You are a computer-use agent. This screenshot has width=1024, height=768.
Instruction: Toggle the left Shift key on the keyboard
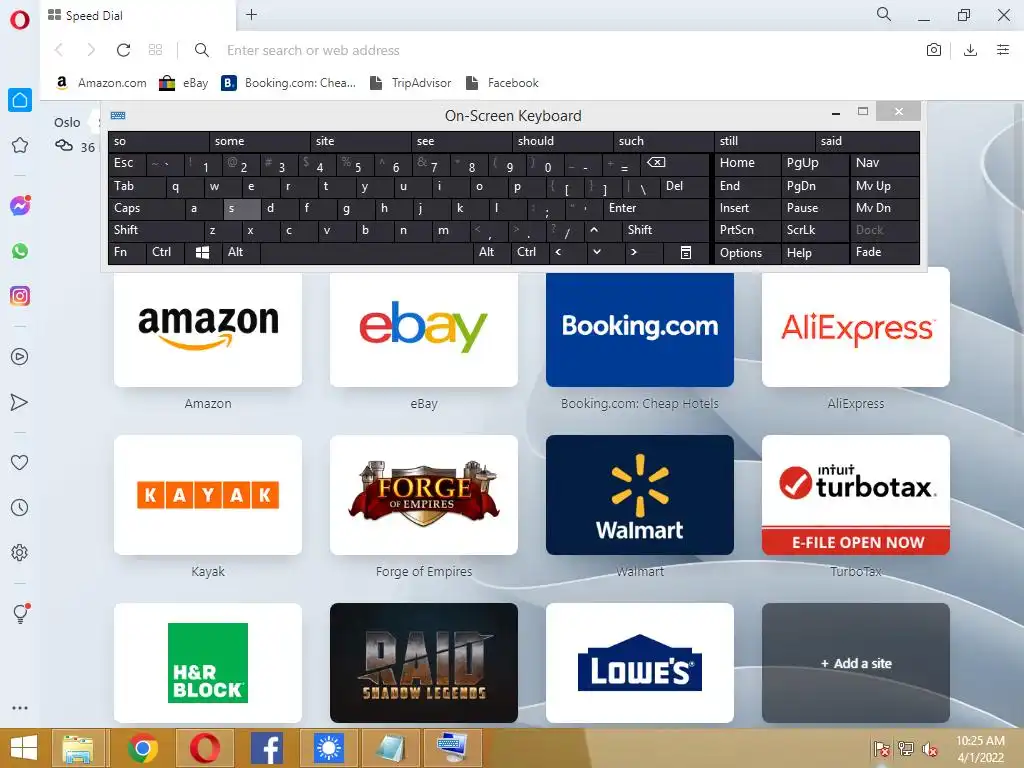coord(156,231)
